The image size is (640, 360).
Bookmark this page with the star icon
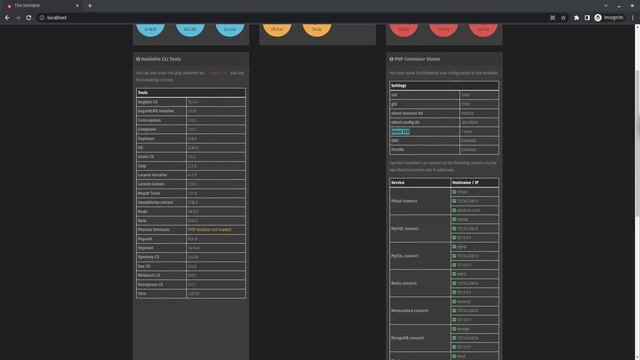pyautogui.click(x=563, y=18)
